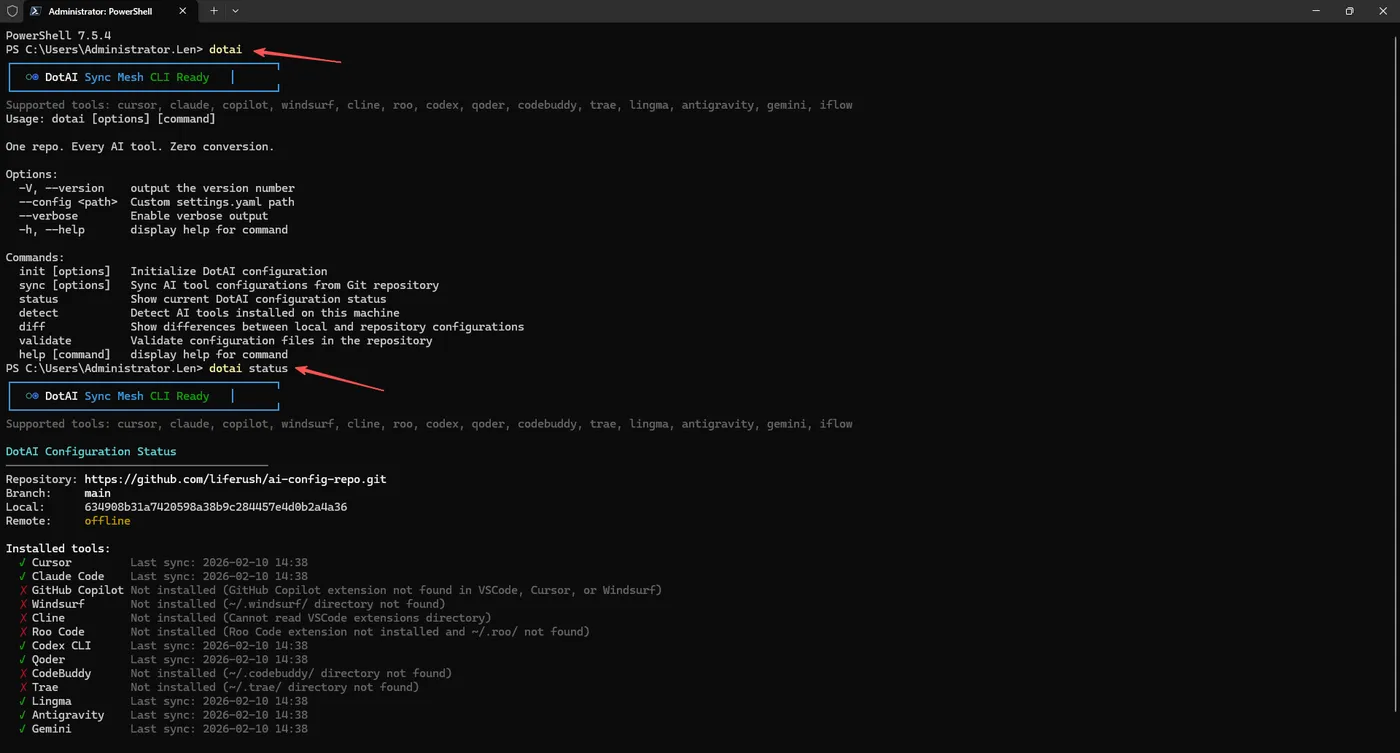The image size is (1400, 753).
Task: Click the typed 'dotai status' command
Action: point(248,369)
